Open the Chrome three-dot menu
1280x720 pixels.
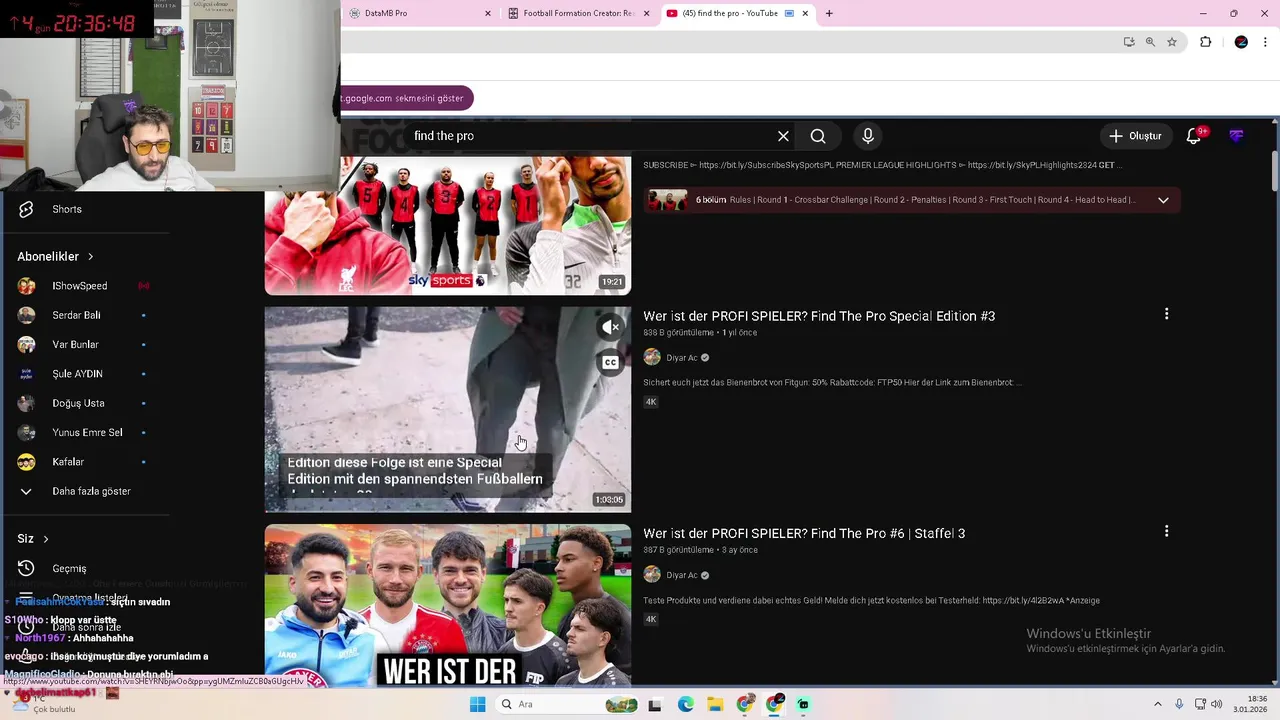click(1267, 42)
